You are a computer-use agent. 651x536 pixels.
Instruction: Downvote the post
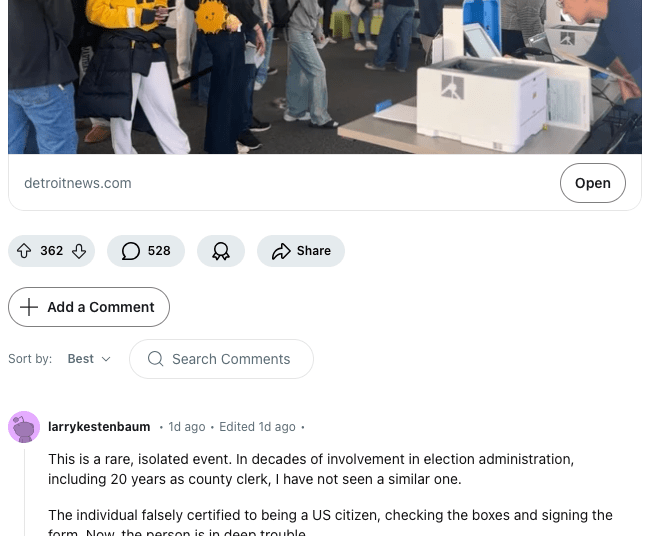click(79, 251)
